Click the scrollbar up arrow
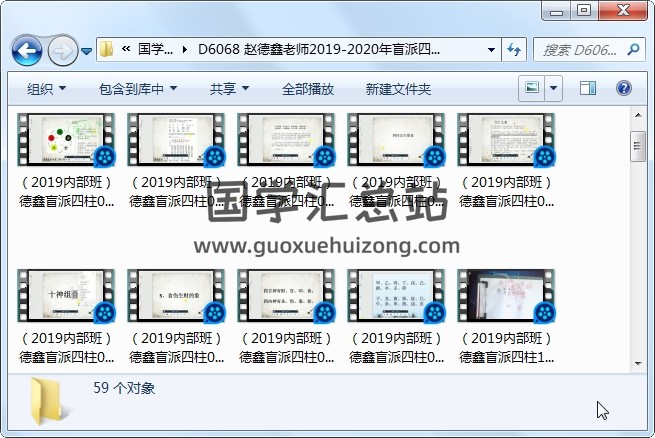 638,115
